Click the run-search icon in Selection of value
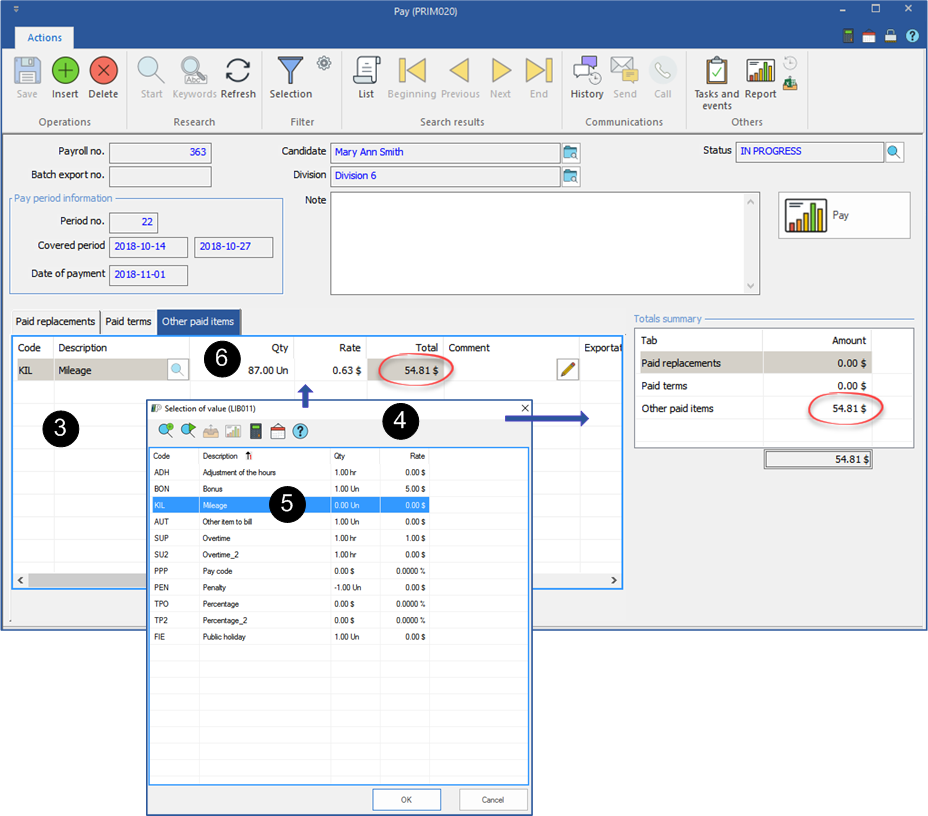Image resolution: width=928 pixels, height=816 pixels. (188, 431)
